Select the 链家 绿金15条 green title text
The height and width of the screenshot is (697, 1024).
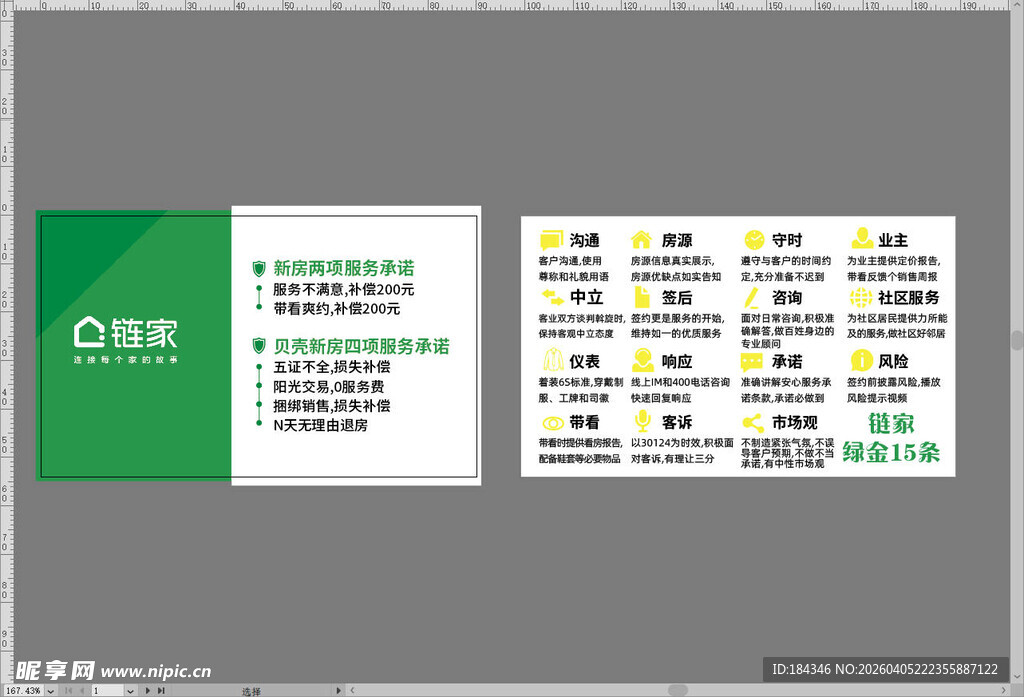(x=891, y=438)
